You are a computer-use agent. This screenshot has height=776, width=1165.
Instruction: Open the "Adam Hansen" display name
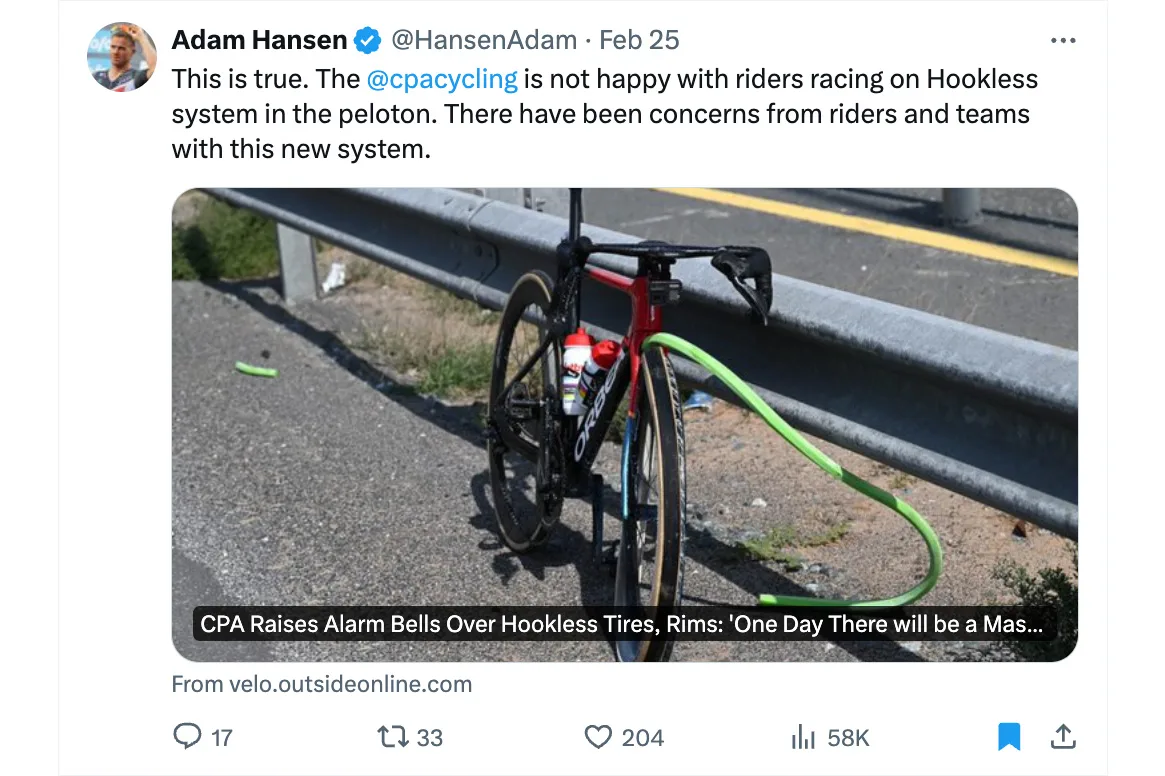259,40
